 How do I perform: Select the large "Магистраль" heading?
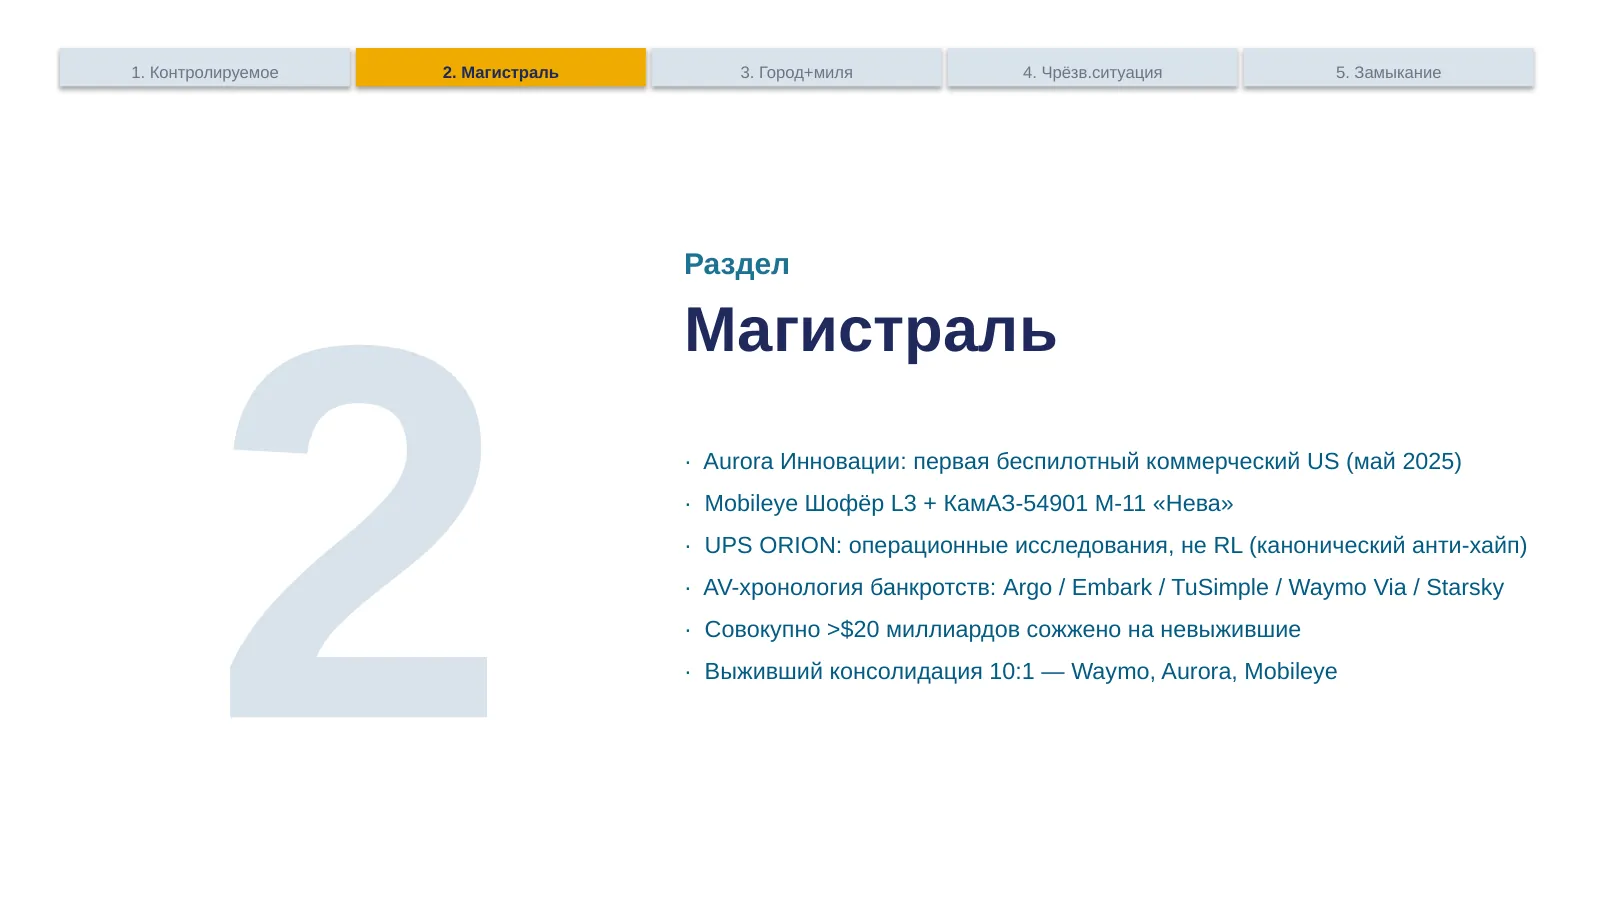pyautogui.click(x=870, y=329)
